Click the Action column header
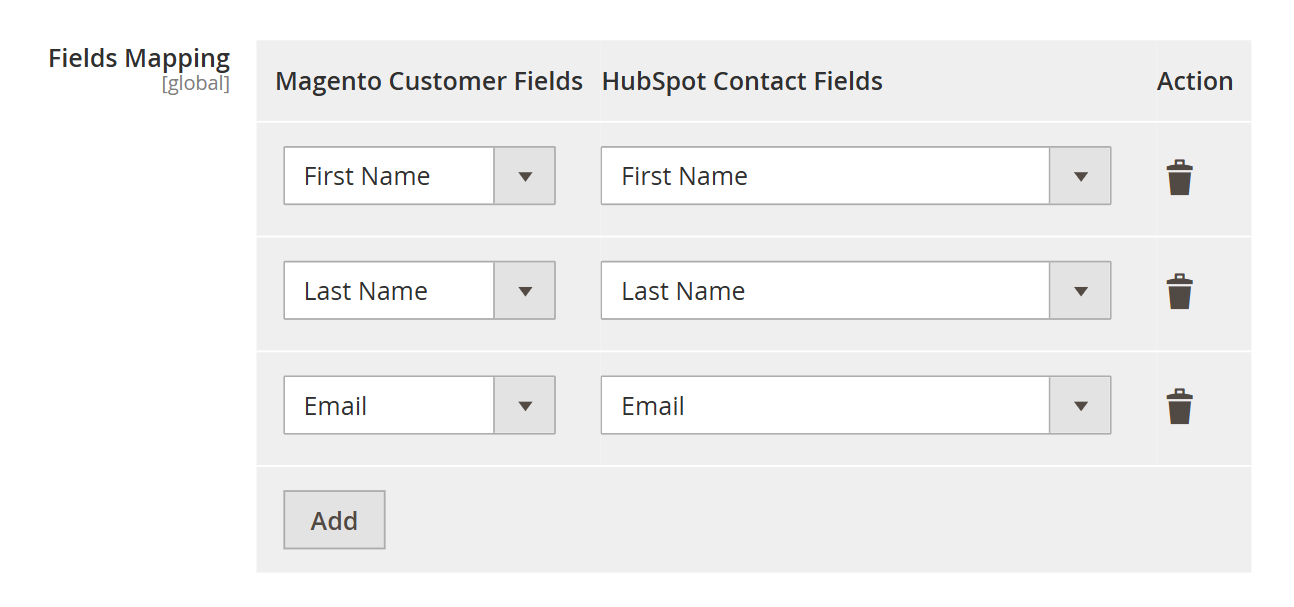This screenshot has width=1294, height=607. (x=1195, y=81)
